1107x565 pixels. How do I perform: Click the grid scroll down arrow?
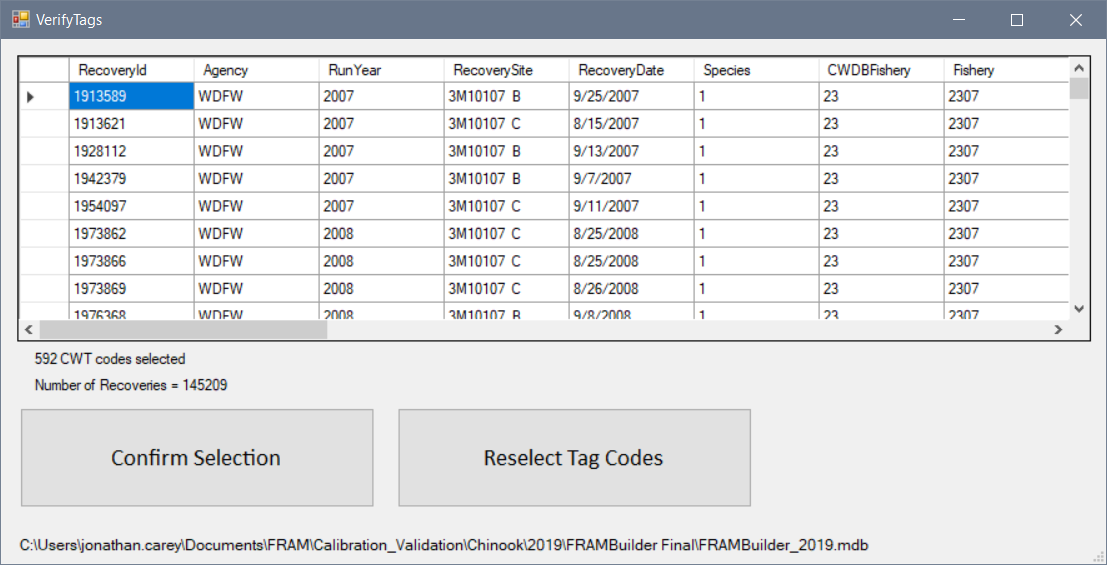[1078, 309]
